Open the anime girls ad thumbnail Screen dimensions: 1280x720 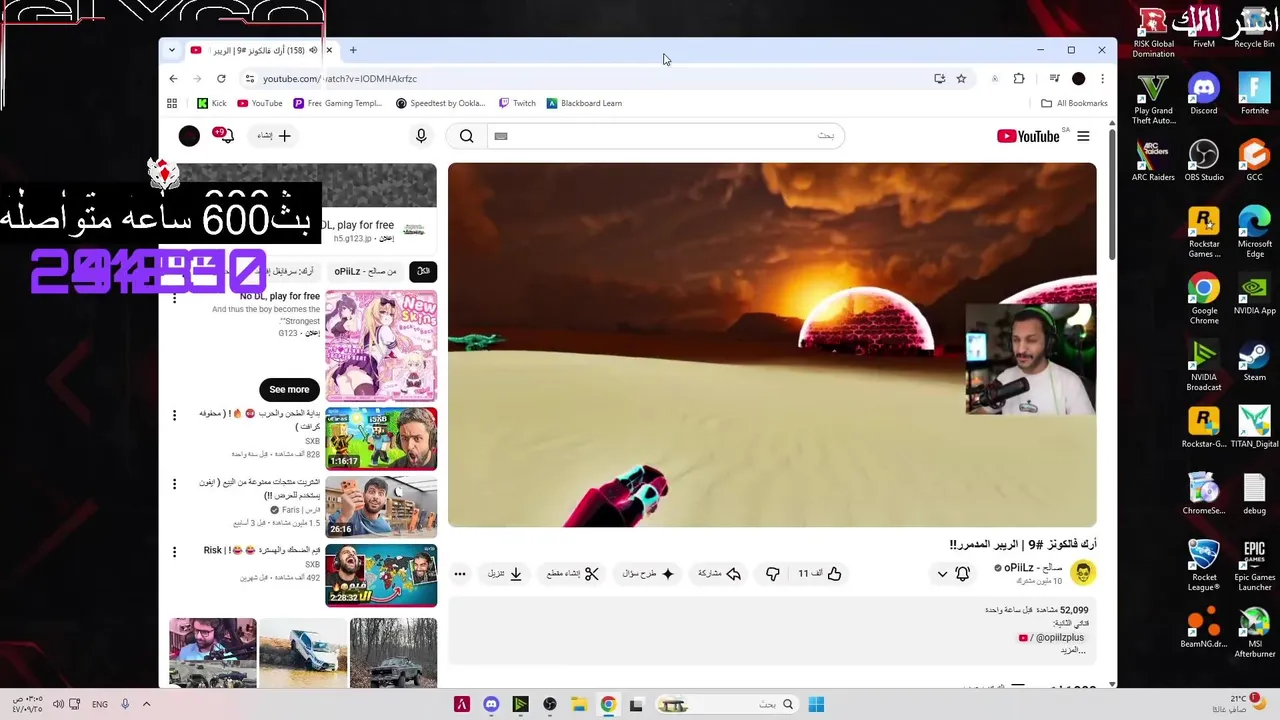click(x=381, y=345)
